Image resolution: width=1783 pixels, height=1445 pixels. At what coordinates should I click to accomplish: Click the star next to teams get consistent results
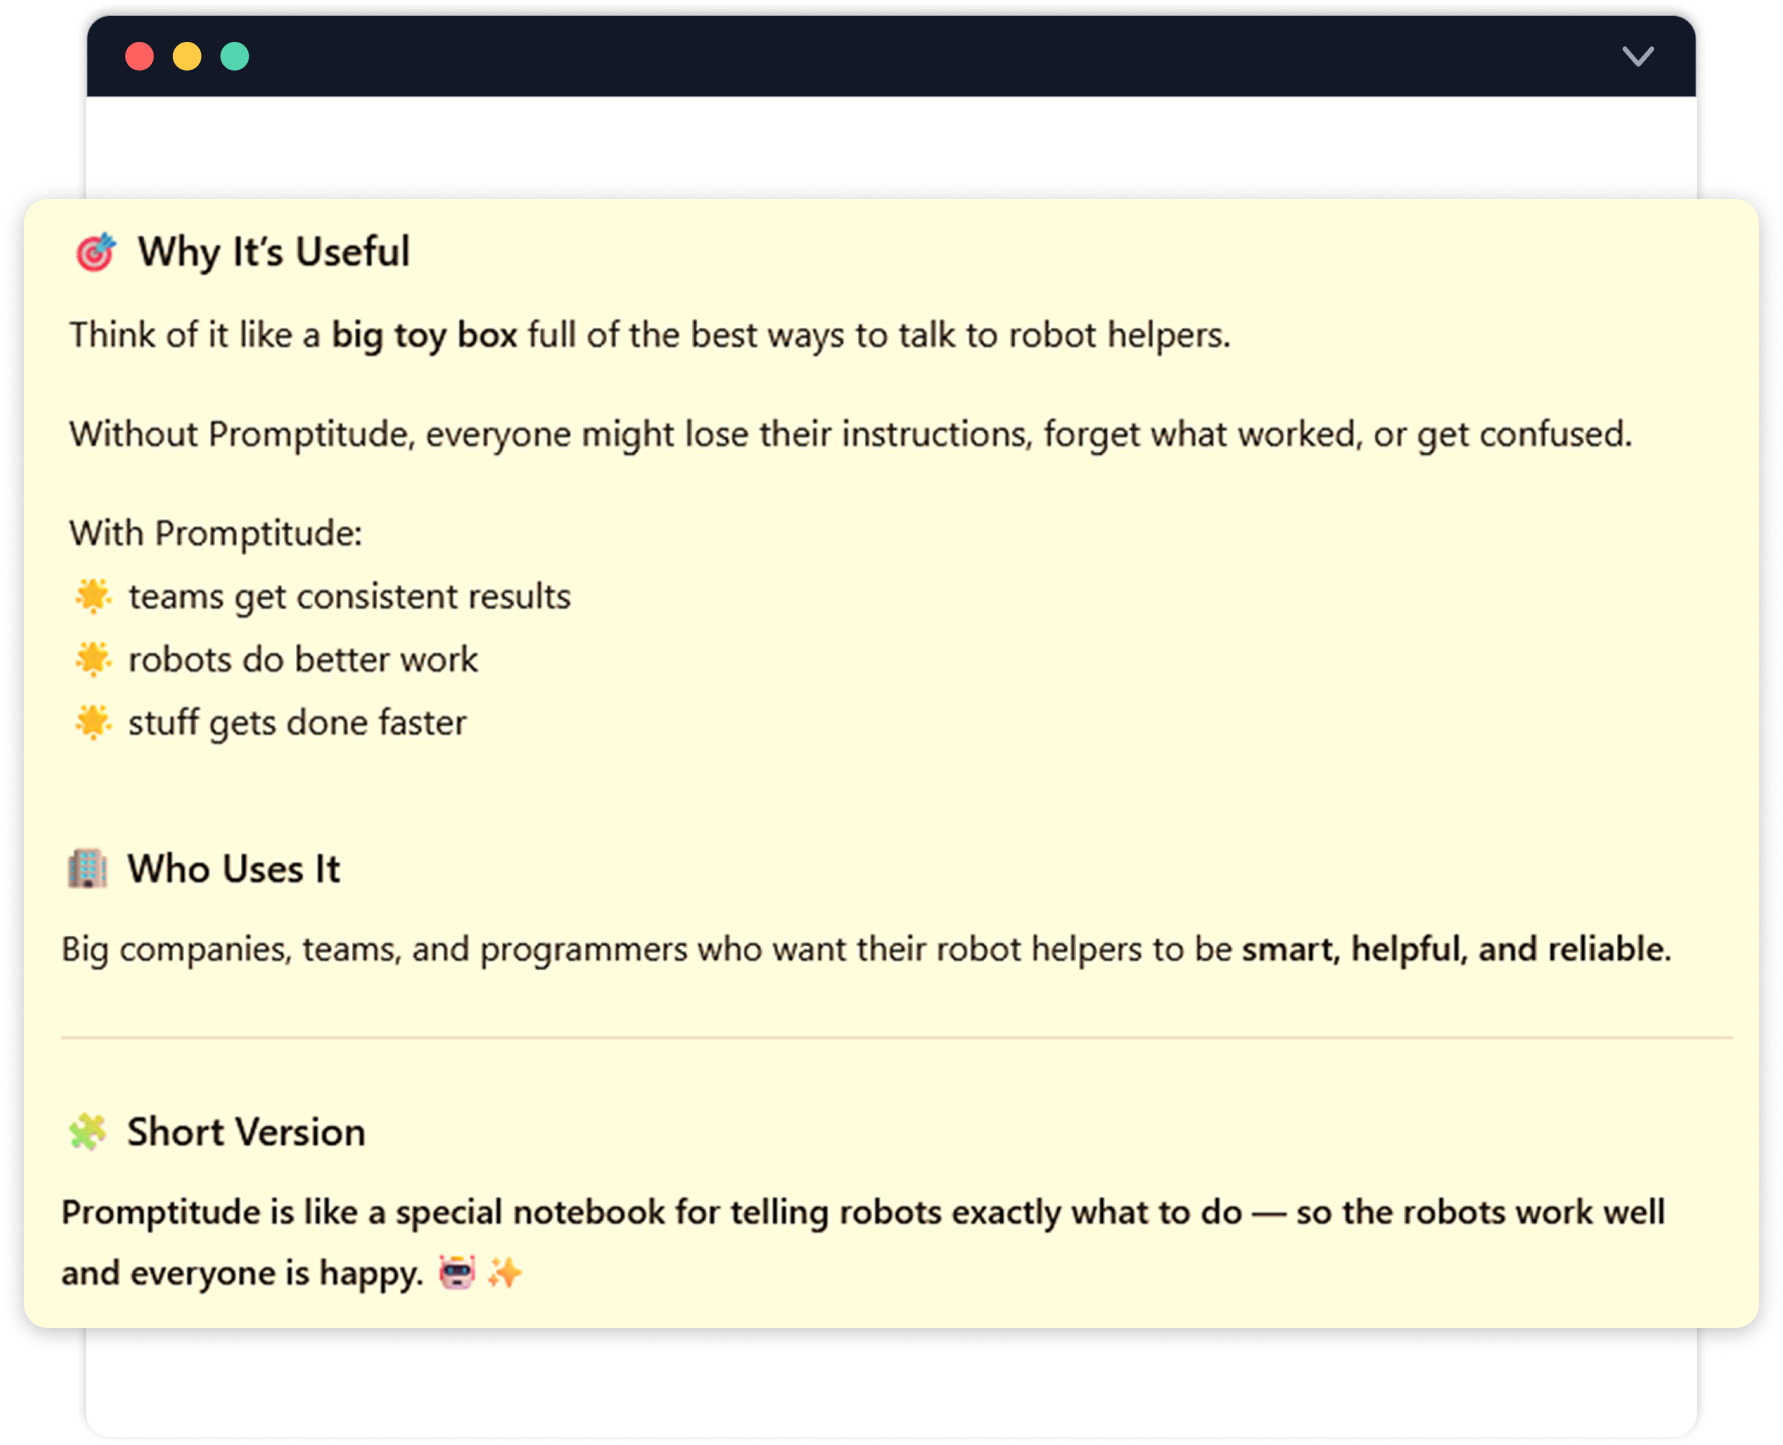[x=93, y=595]
